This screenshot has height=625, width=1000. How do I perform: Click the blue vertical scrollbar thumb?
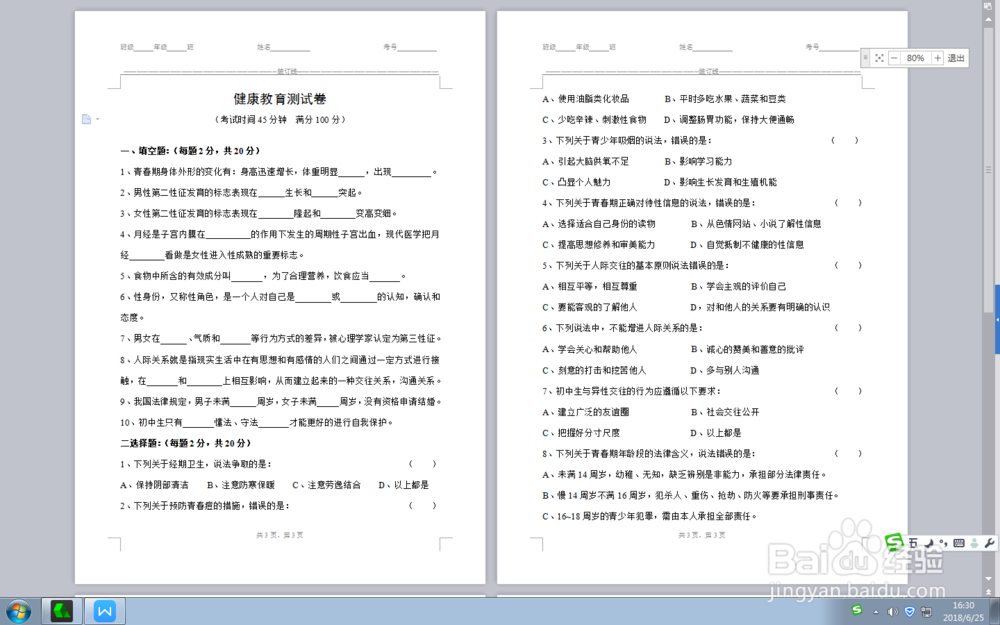point(996,319)
